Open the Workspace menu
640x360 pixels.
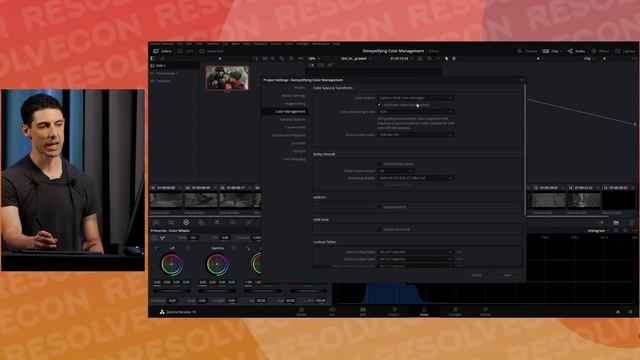pyautogui.click(x=320, y=44)
